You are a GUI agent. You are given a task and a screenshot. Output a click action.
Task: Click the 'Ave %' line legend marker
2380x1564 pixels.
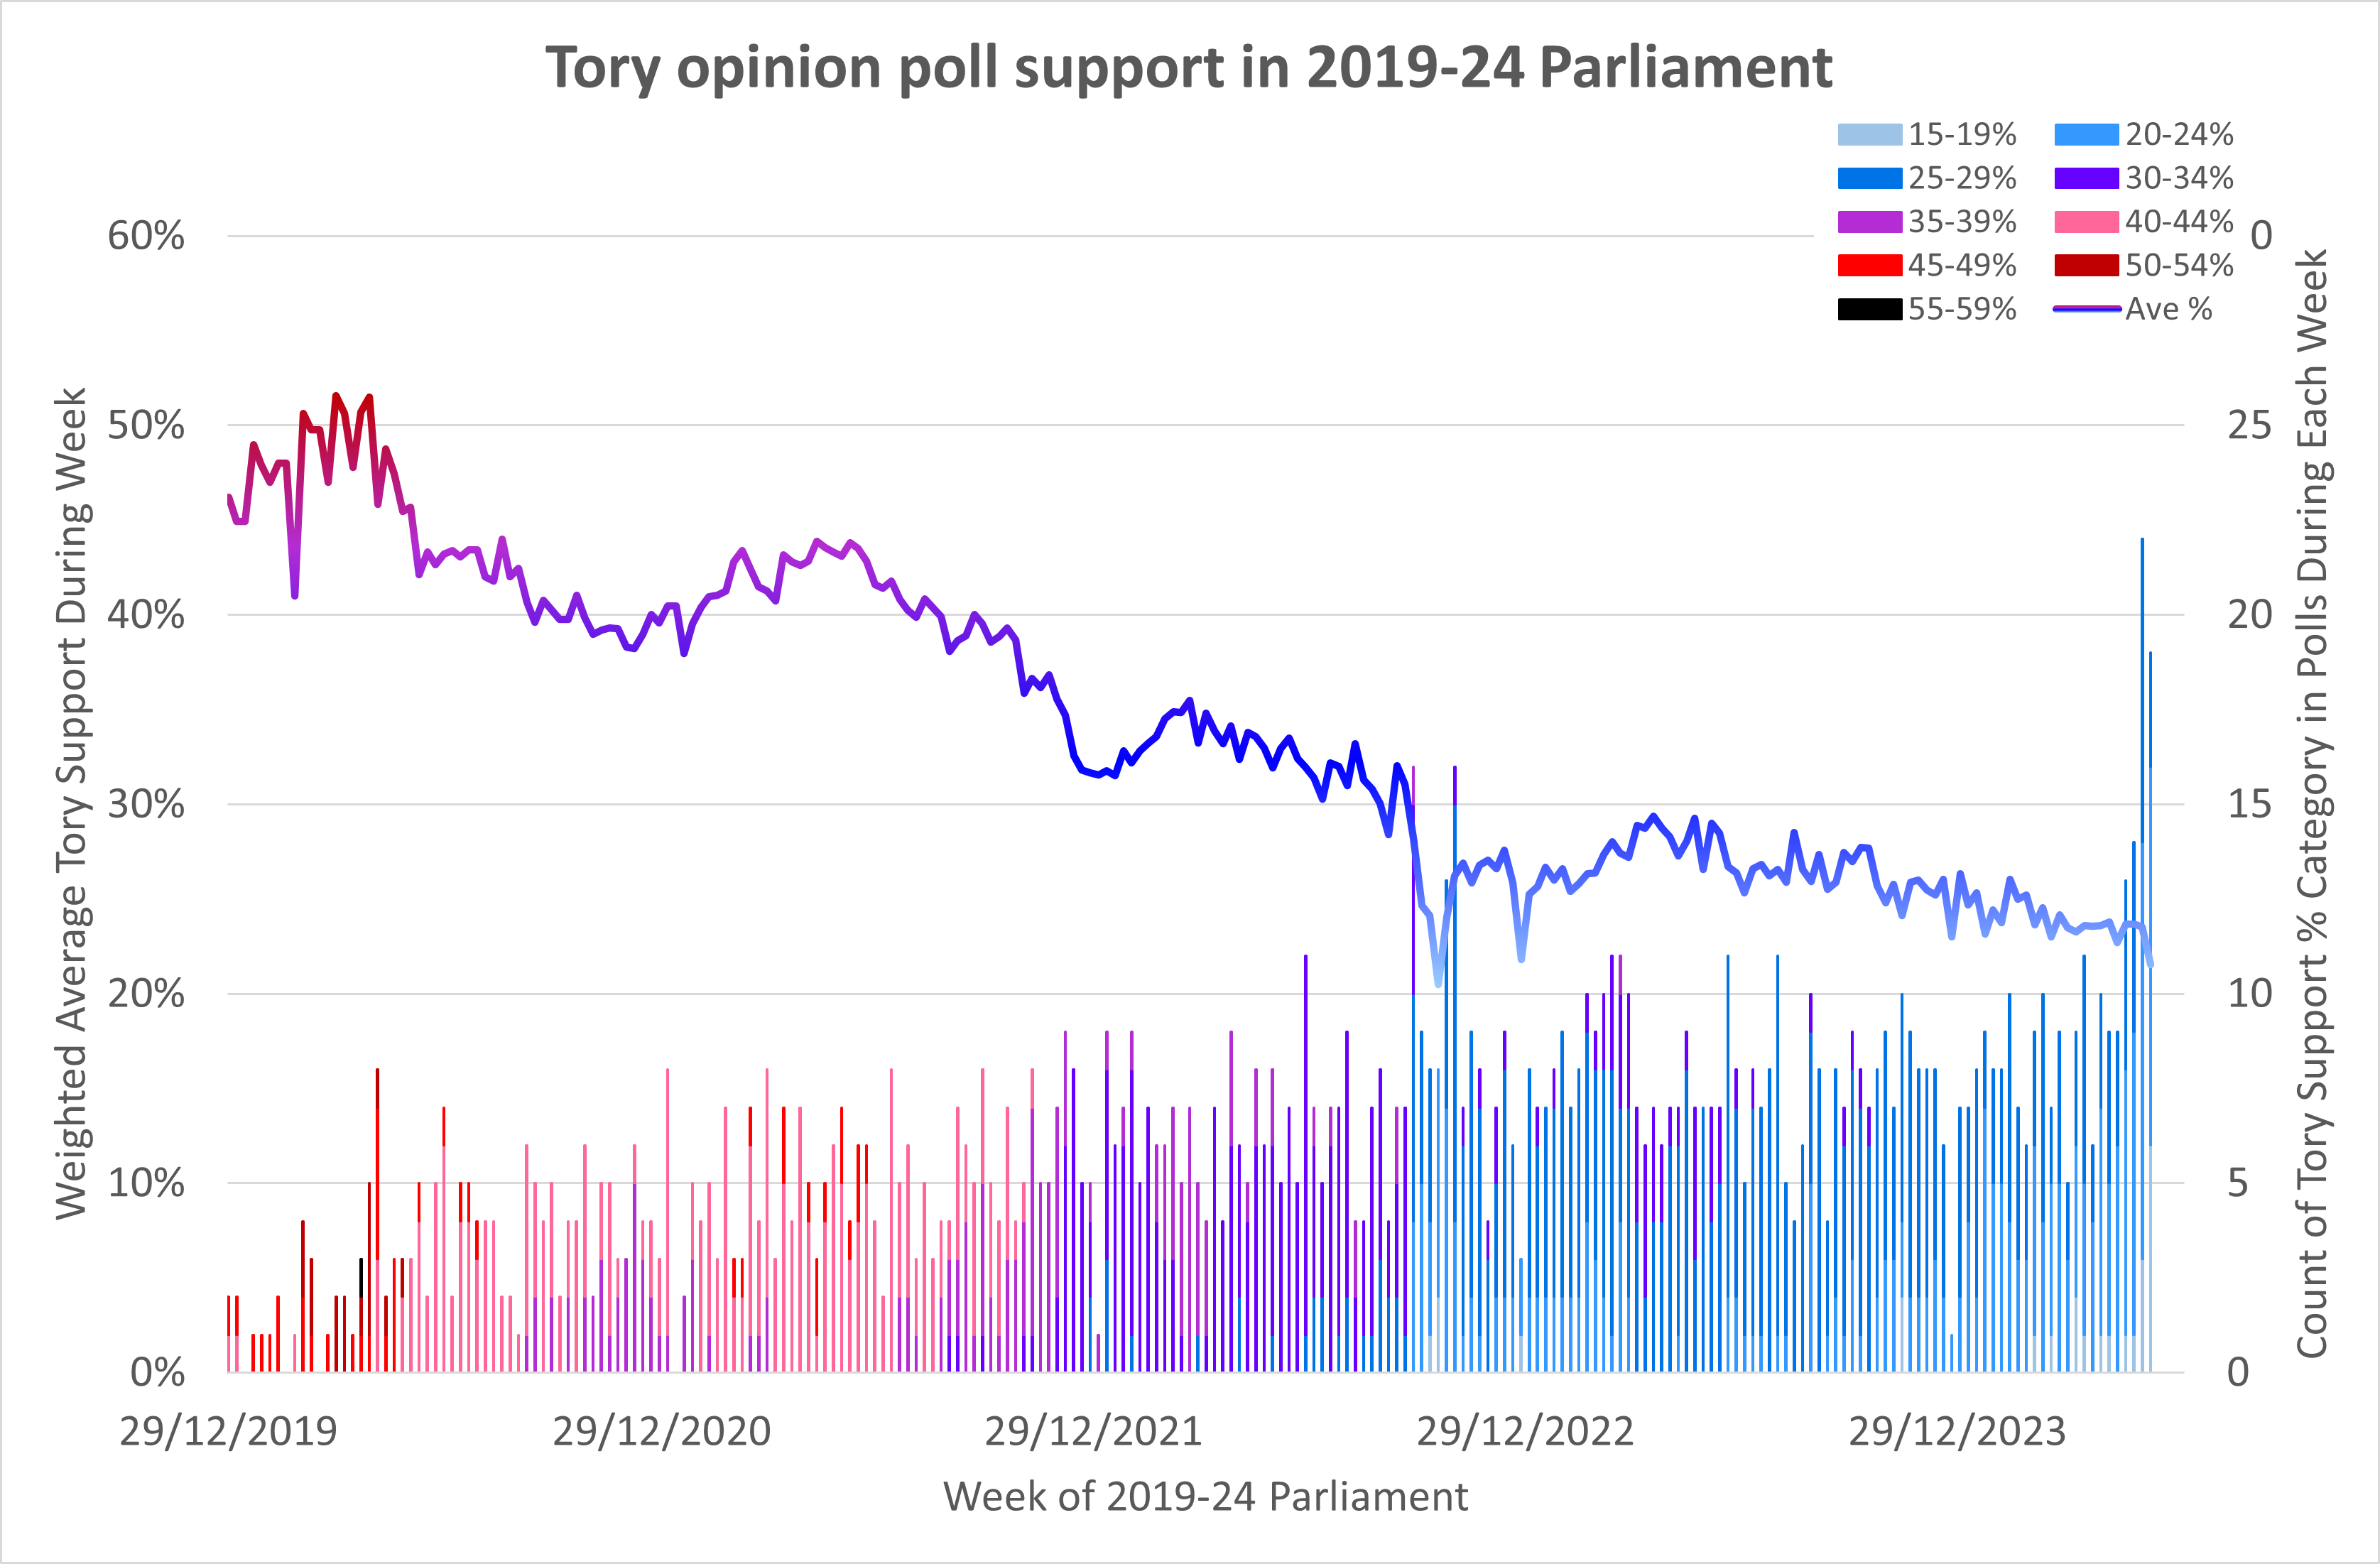tap(2086, 310)
